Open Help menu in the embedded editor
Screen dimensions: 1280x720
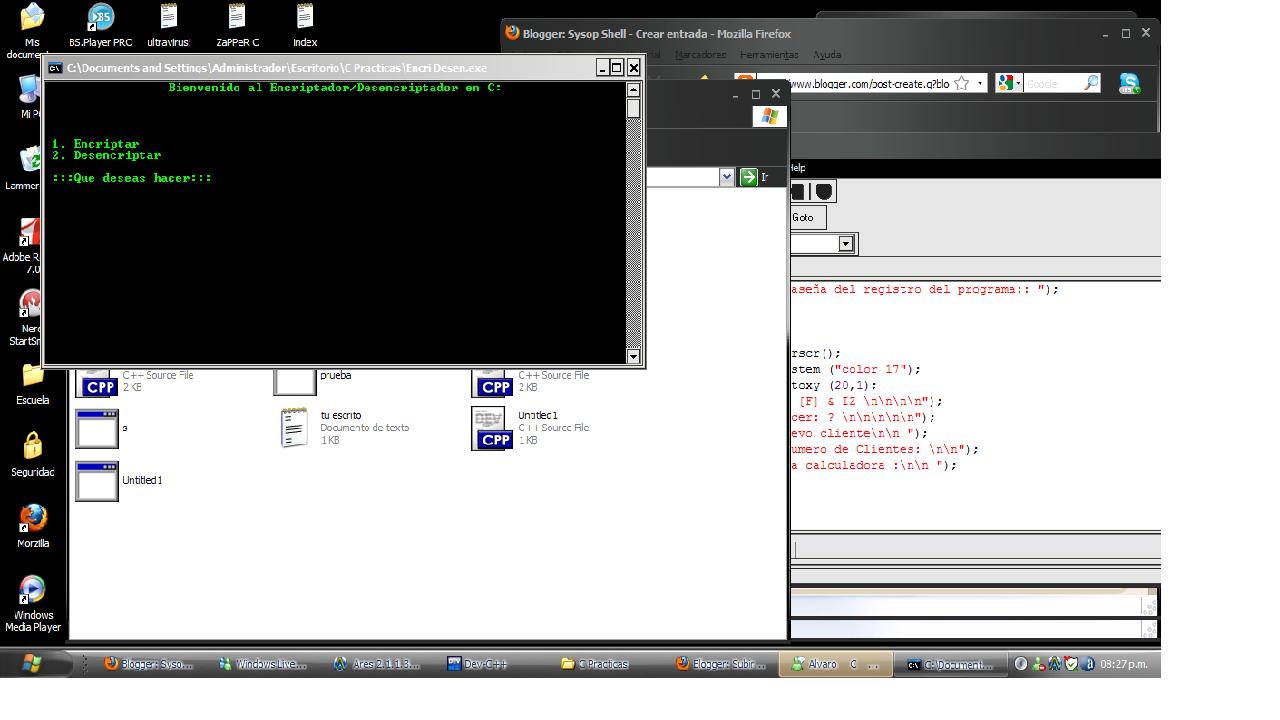coord(797,168)
